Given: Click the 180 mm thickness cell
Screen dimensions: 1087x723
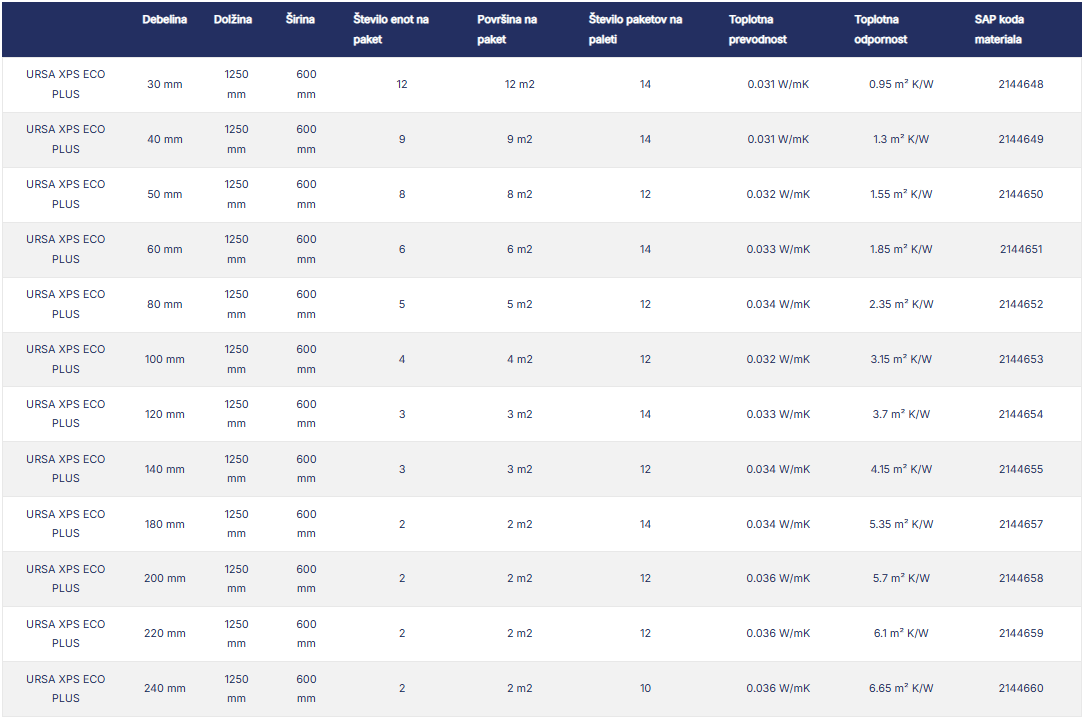Looking at the screenshot, I should (165, 524).
